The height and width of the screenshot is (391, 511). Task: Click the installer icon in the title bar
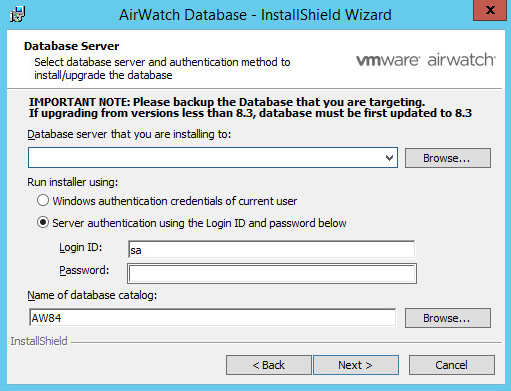point(17,15)
